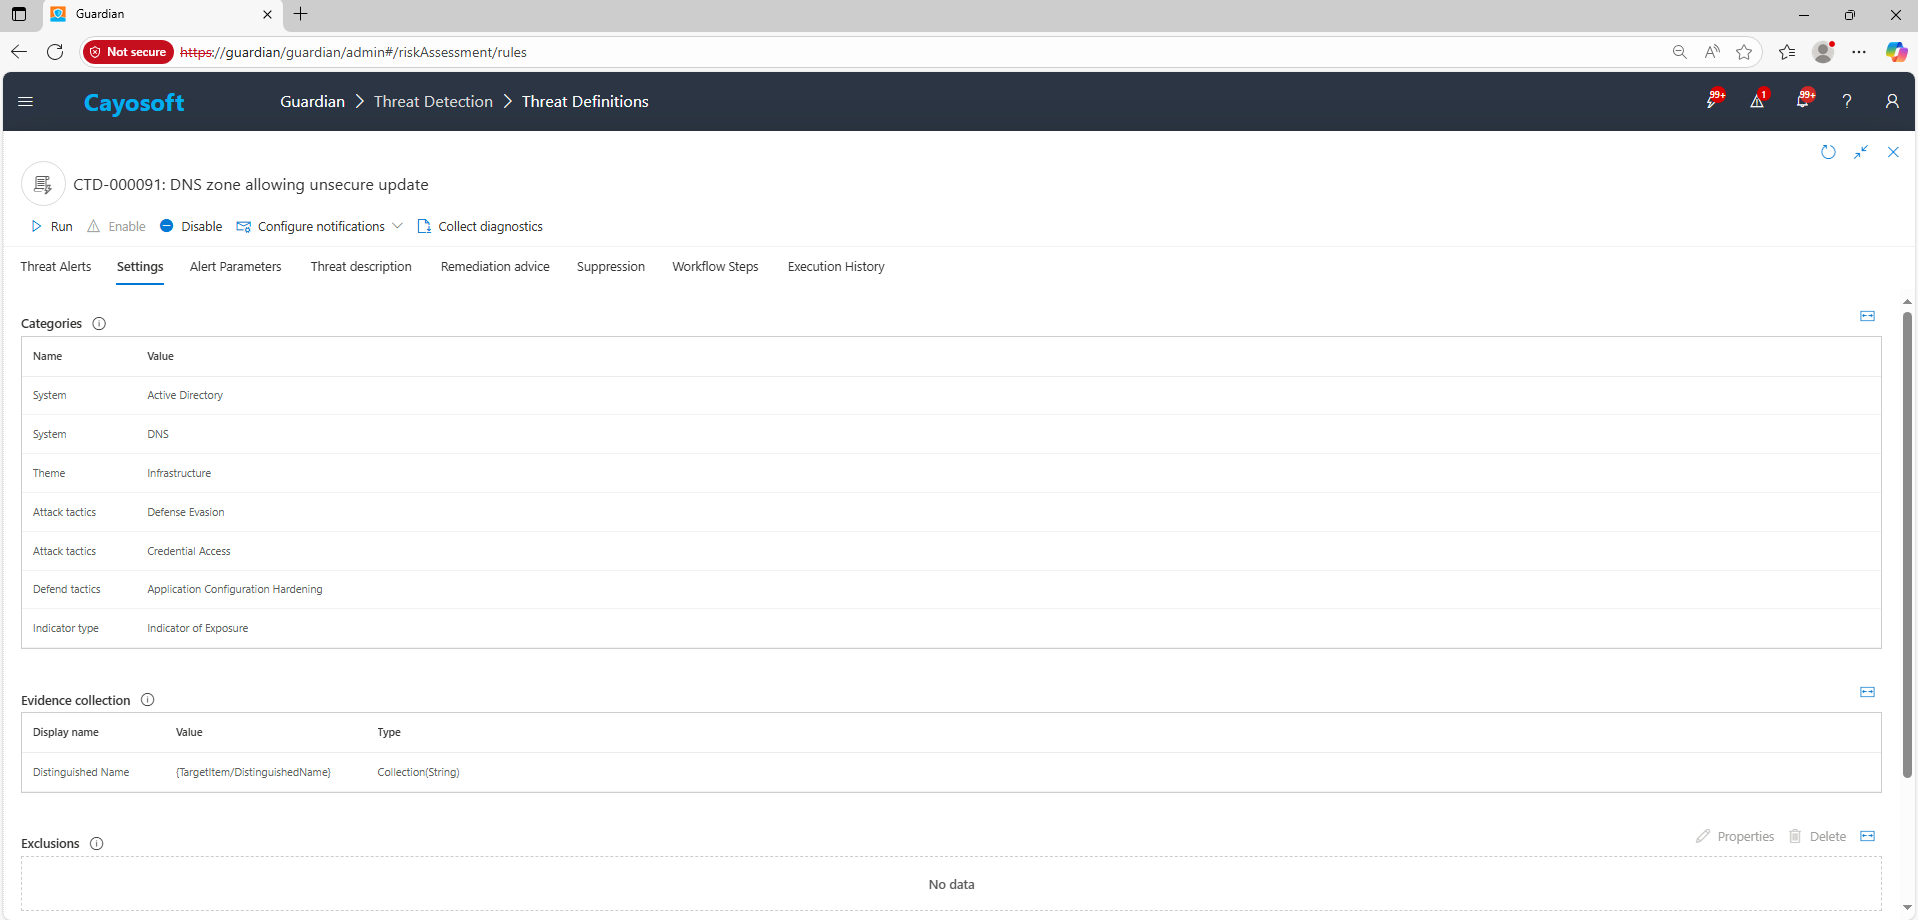Collapse the threat definition panel view
The width and height of the screenshot is (1918, 920).
[1860, 152]
